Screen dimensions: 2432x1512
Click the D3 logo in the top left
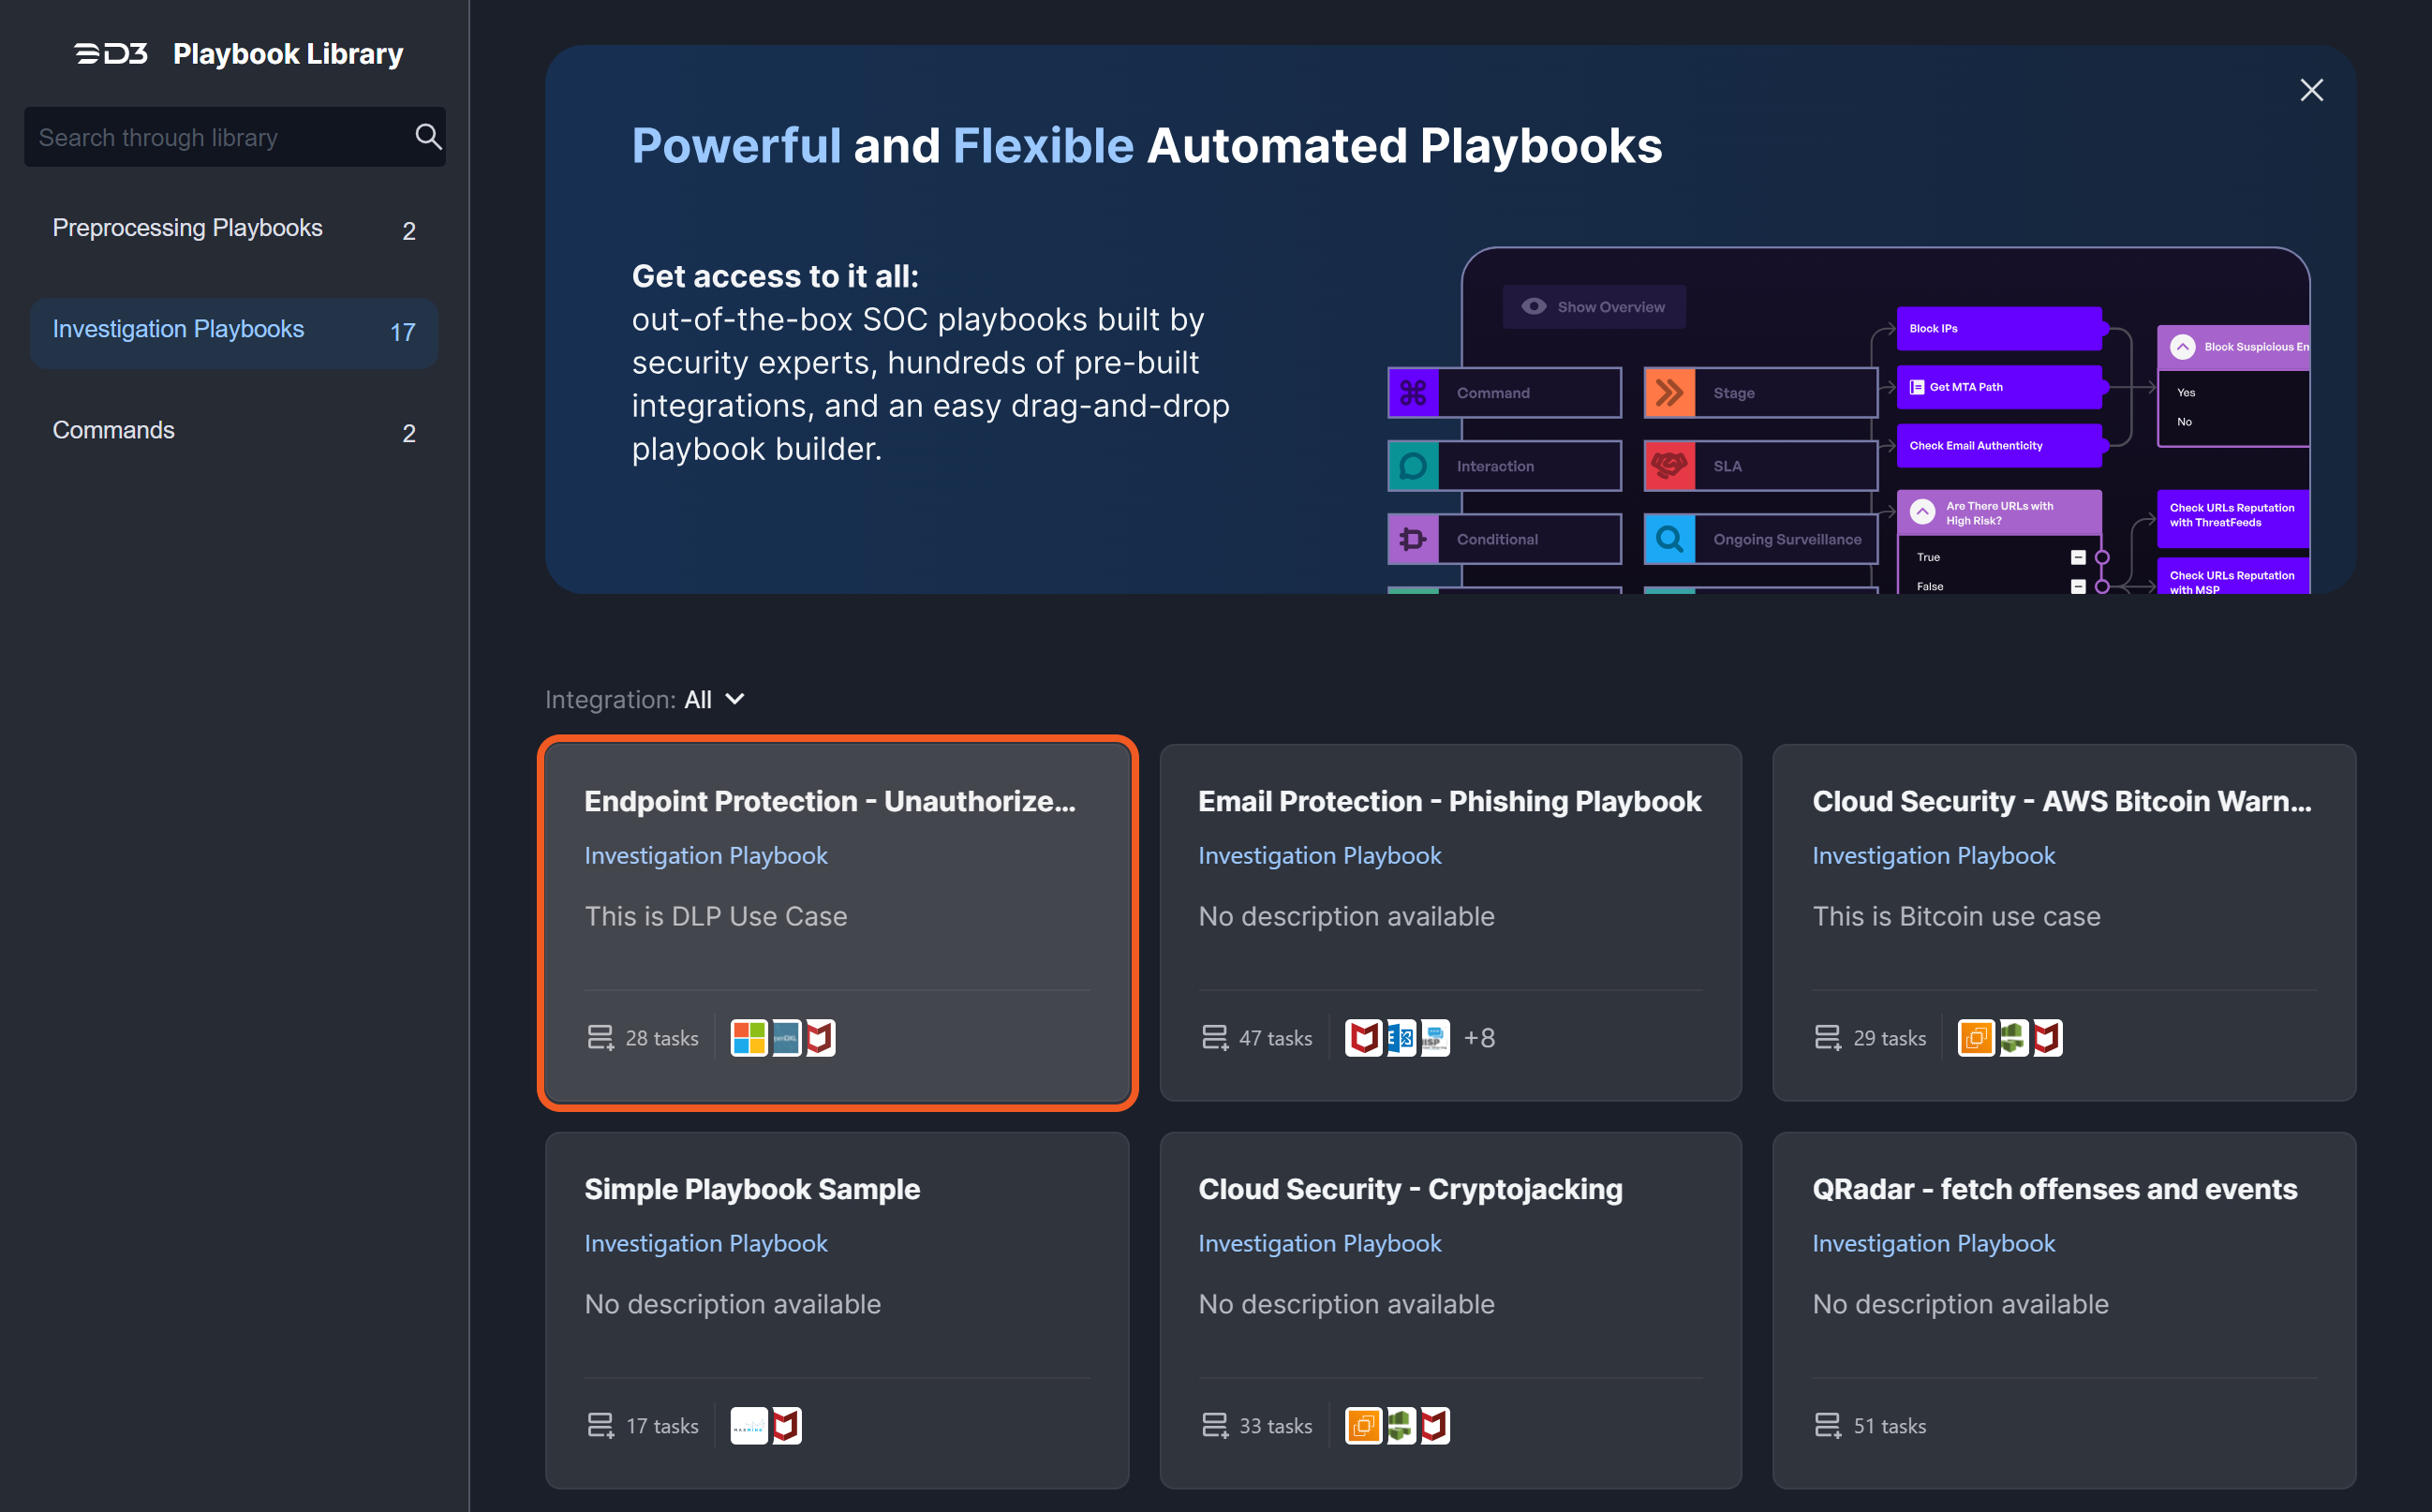click(x=110, y=53)
